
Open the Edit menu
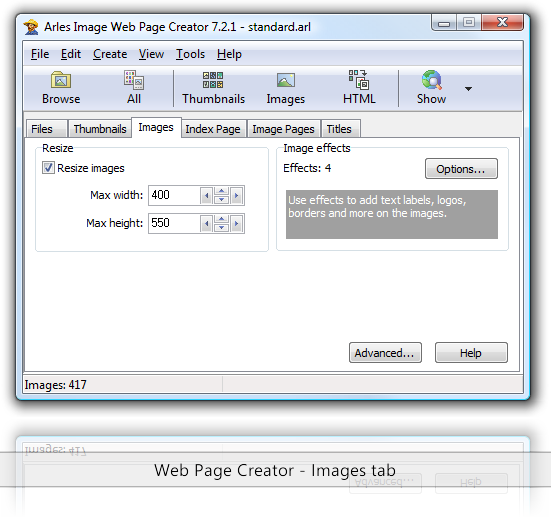click(71, 54)
